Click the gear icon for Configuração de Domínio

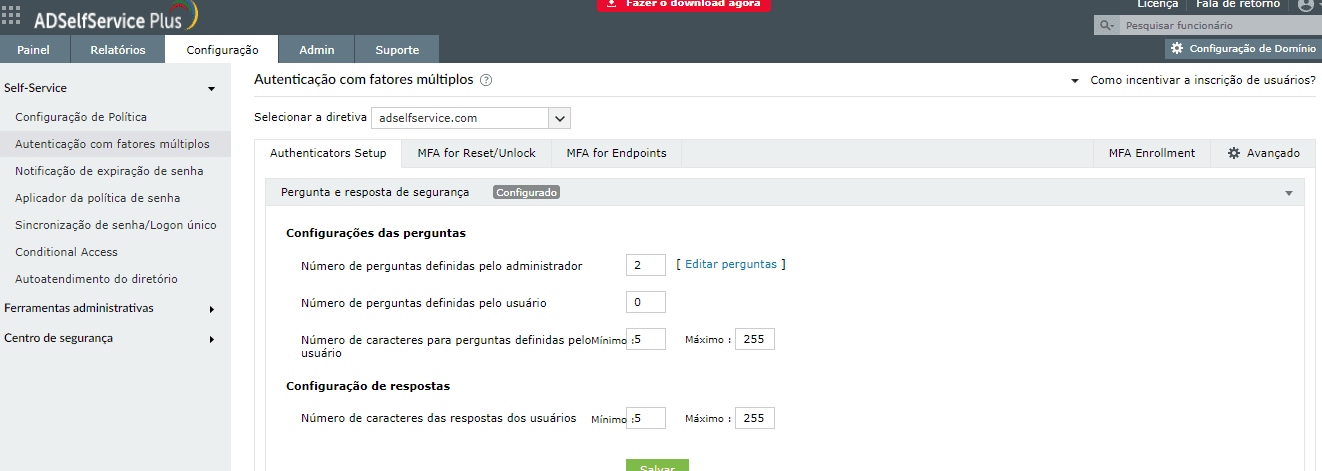click(x=1177, y=48)
